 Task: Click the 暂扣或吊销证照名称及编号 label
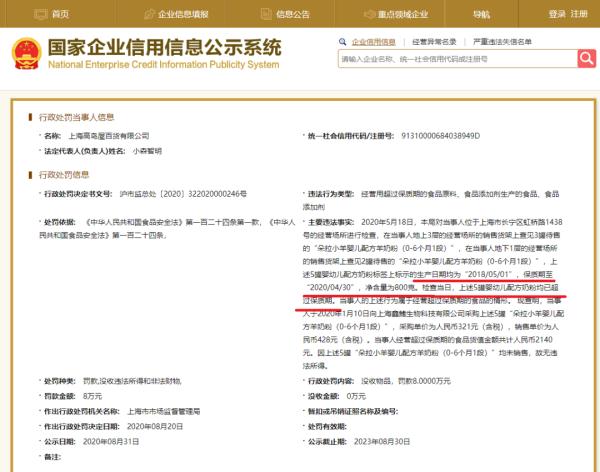353,412
